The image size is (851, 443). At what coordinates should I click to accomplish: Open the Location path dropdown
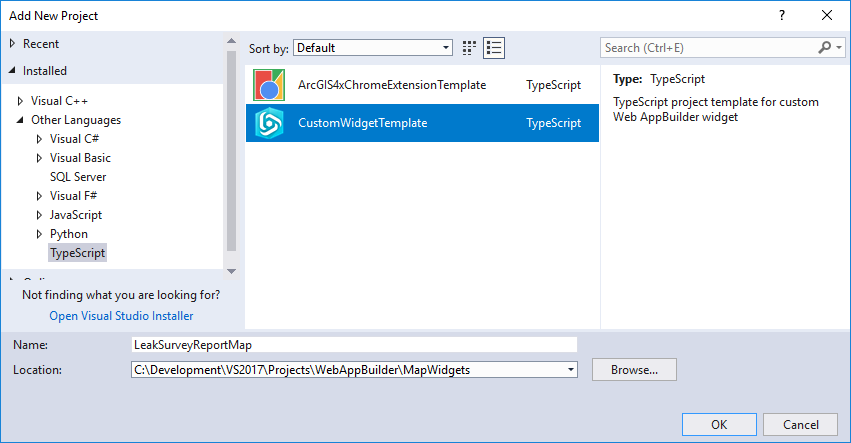point(570,370)
